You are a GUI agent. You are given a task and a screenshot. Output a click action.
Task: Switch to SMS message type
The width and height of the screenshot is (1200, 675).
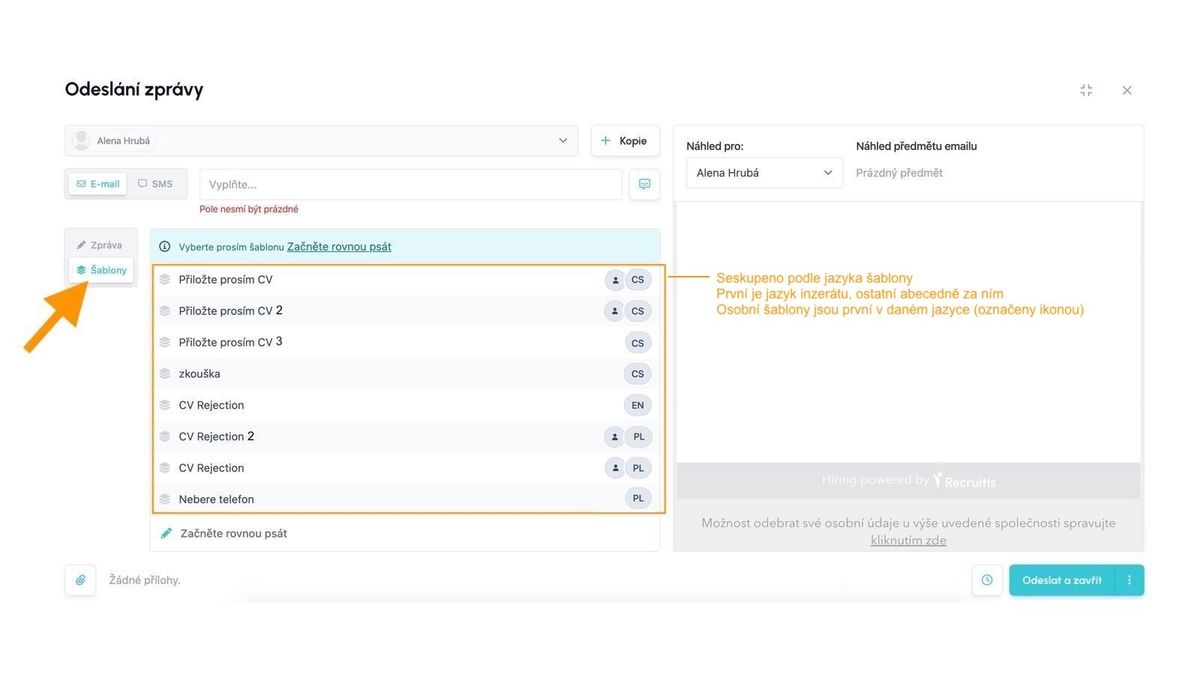(x=156, y=184)
